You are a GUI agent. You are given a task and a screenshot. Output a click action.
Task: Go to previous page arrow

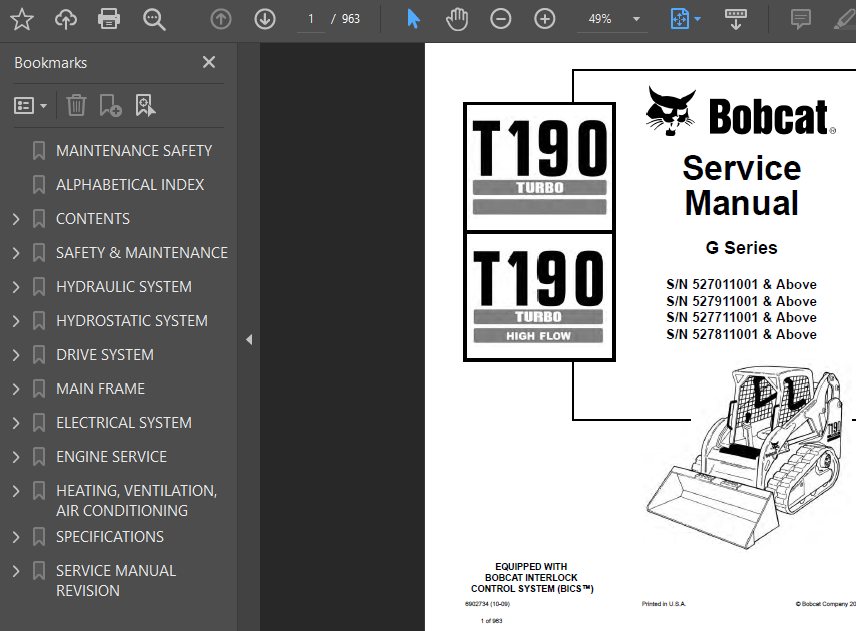[x=221, y=19]
